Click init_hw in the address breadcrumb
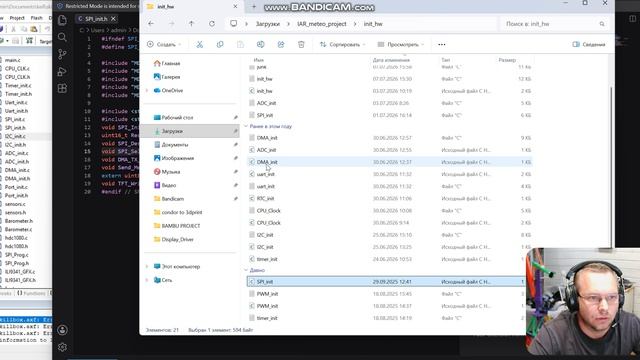640x360 pixels. (373, 24)
